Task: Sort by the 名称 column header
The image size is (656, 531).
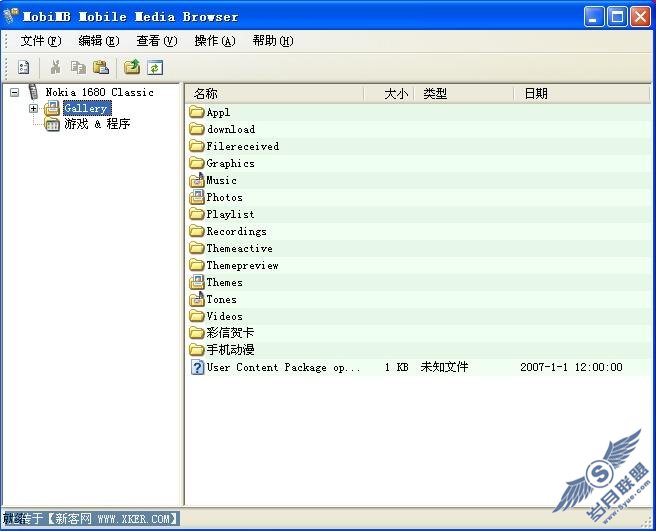Action: click(274, 94)
